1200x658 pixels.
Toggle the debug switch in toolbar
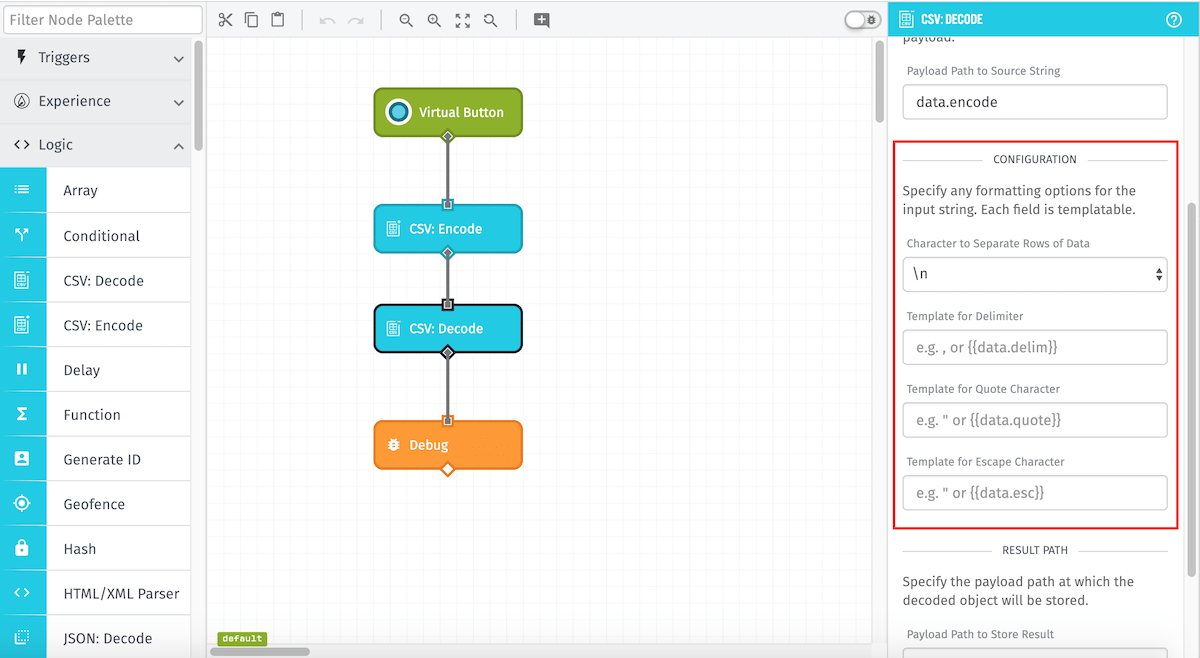[862, 20]
